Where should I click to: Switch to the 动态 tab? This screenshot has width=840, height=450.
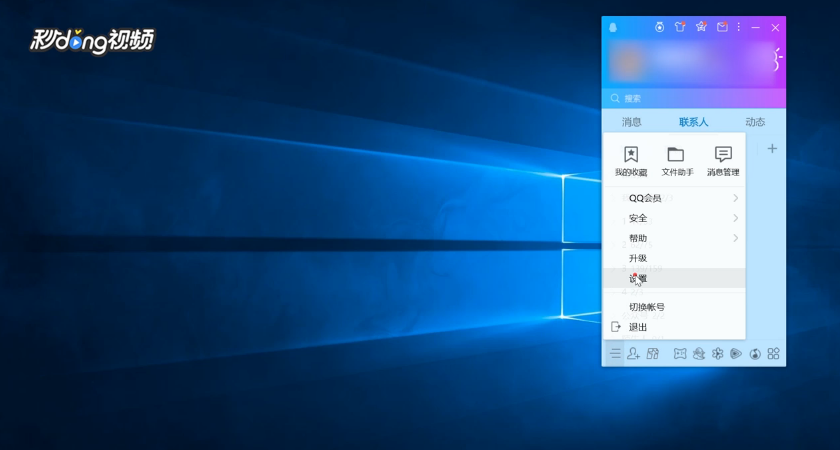(755, 122)
